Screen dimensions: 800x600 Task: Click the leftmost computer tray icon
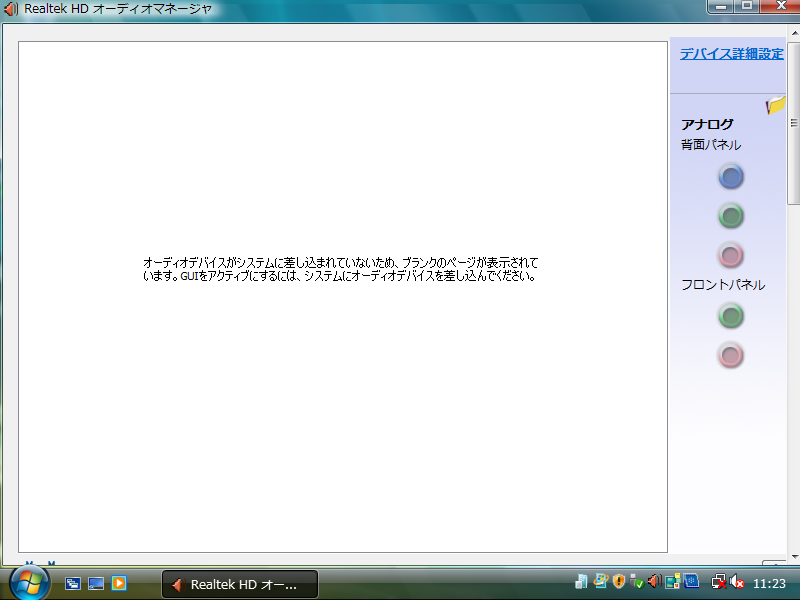[581, 581]
